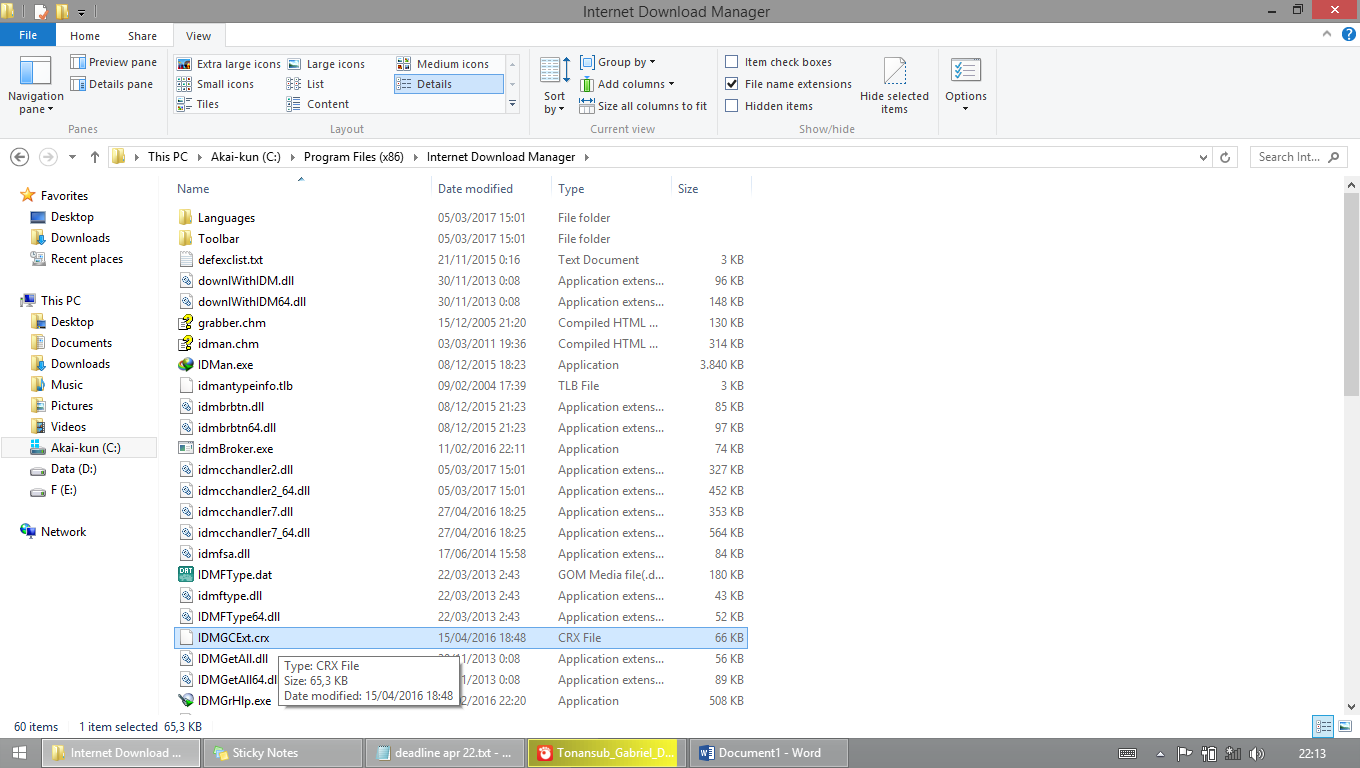Switch to Large icons layout
1360x768 pixels.
click(326, 64)
